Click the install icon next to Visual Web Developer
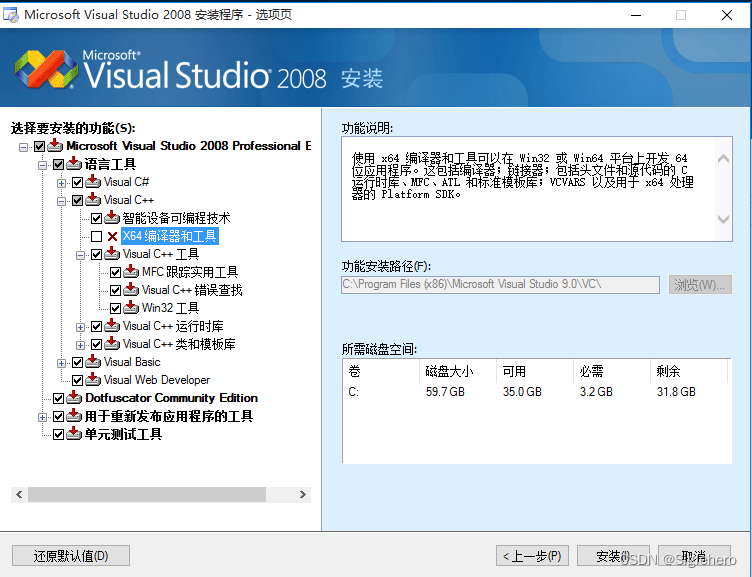Viewport: 752px width, 577px height. click(x=93, y=380)
